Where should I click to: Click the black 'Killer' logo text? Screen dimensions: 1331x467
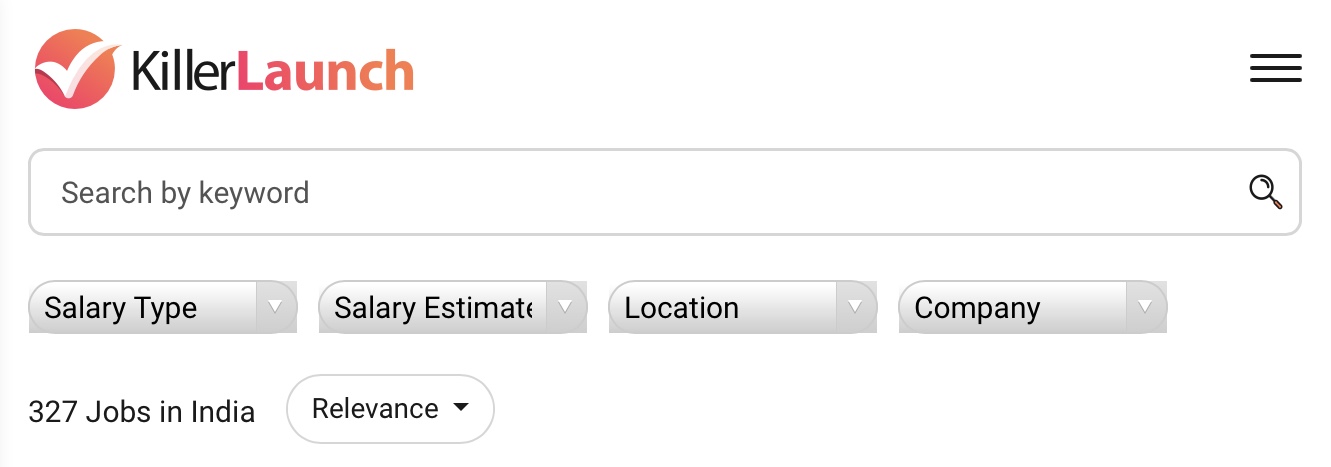184,70
